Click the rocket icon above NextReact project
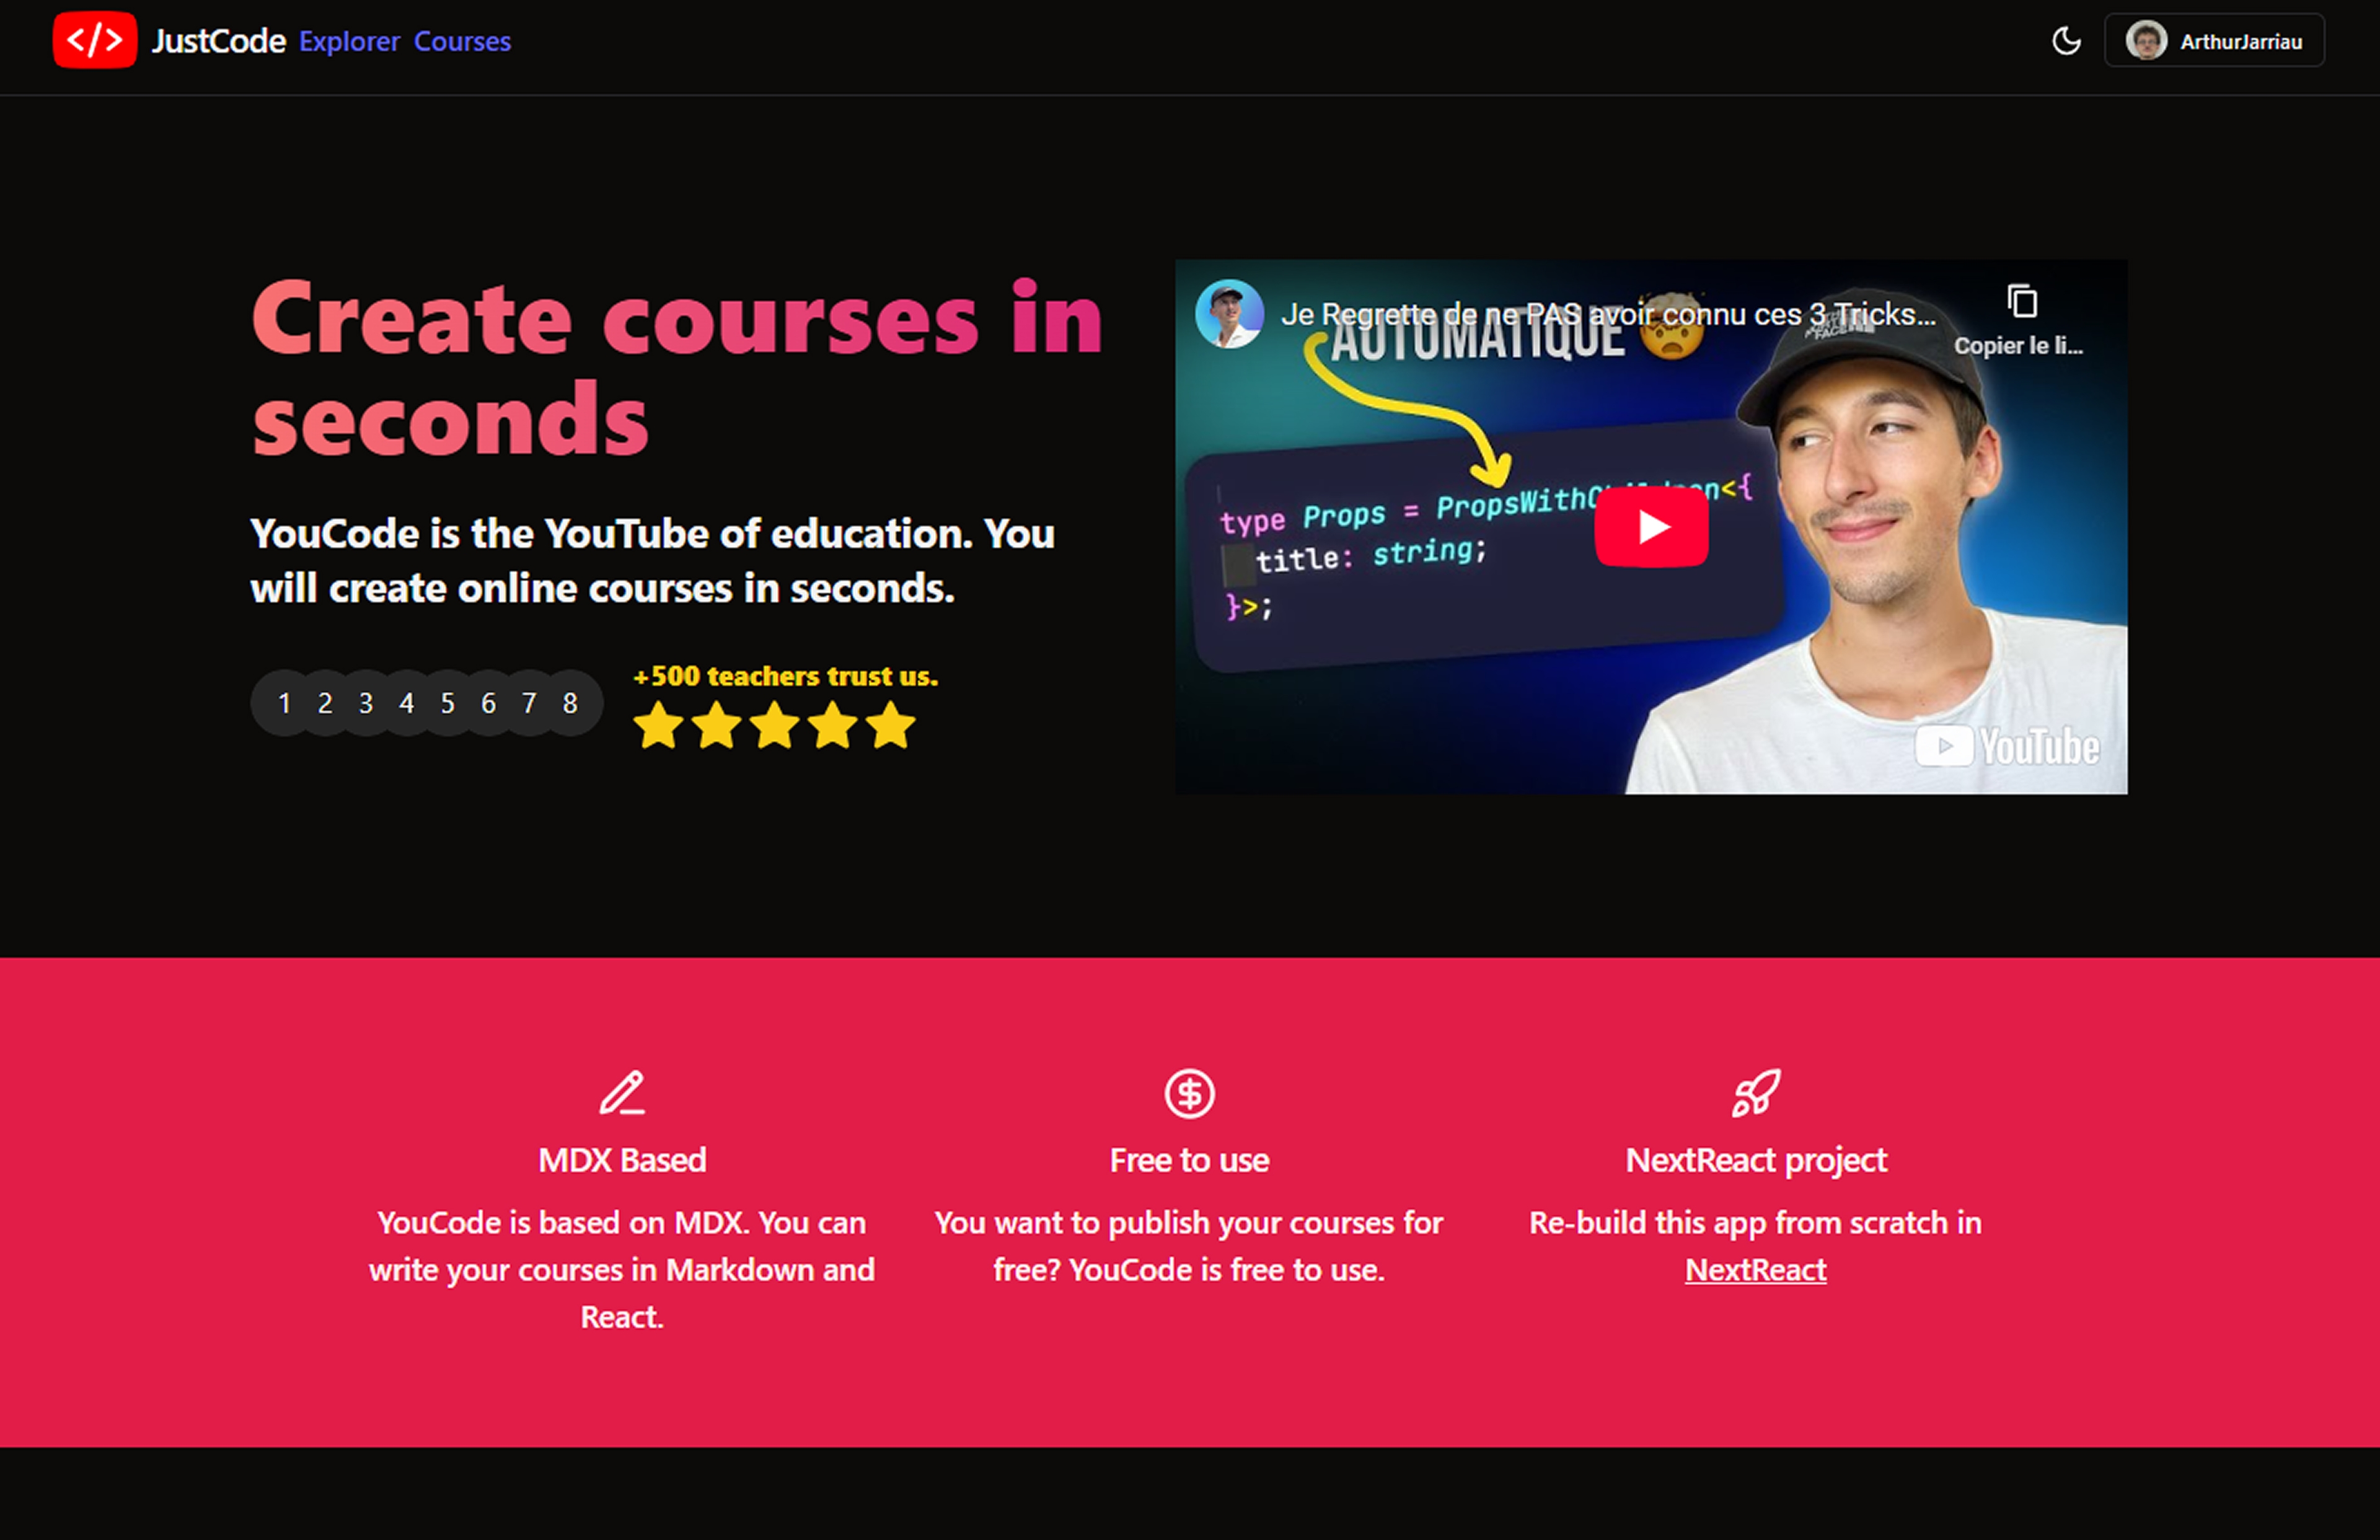This screenshot has width=2380, height=1540. pyautogui.click(x=1756, y=1093)
